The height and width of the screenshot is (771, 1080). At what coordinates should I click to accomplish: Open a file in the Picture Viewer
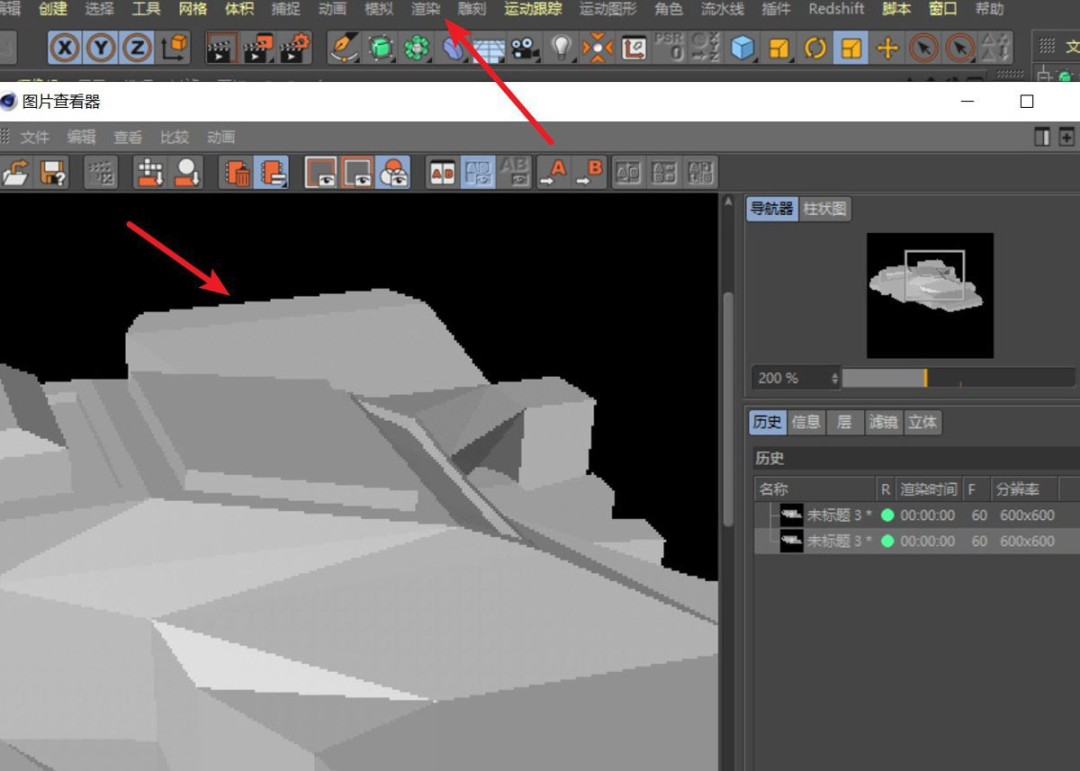tap(18, 171)
